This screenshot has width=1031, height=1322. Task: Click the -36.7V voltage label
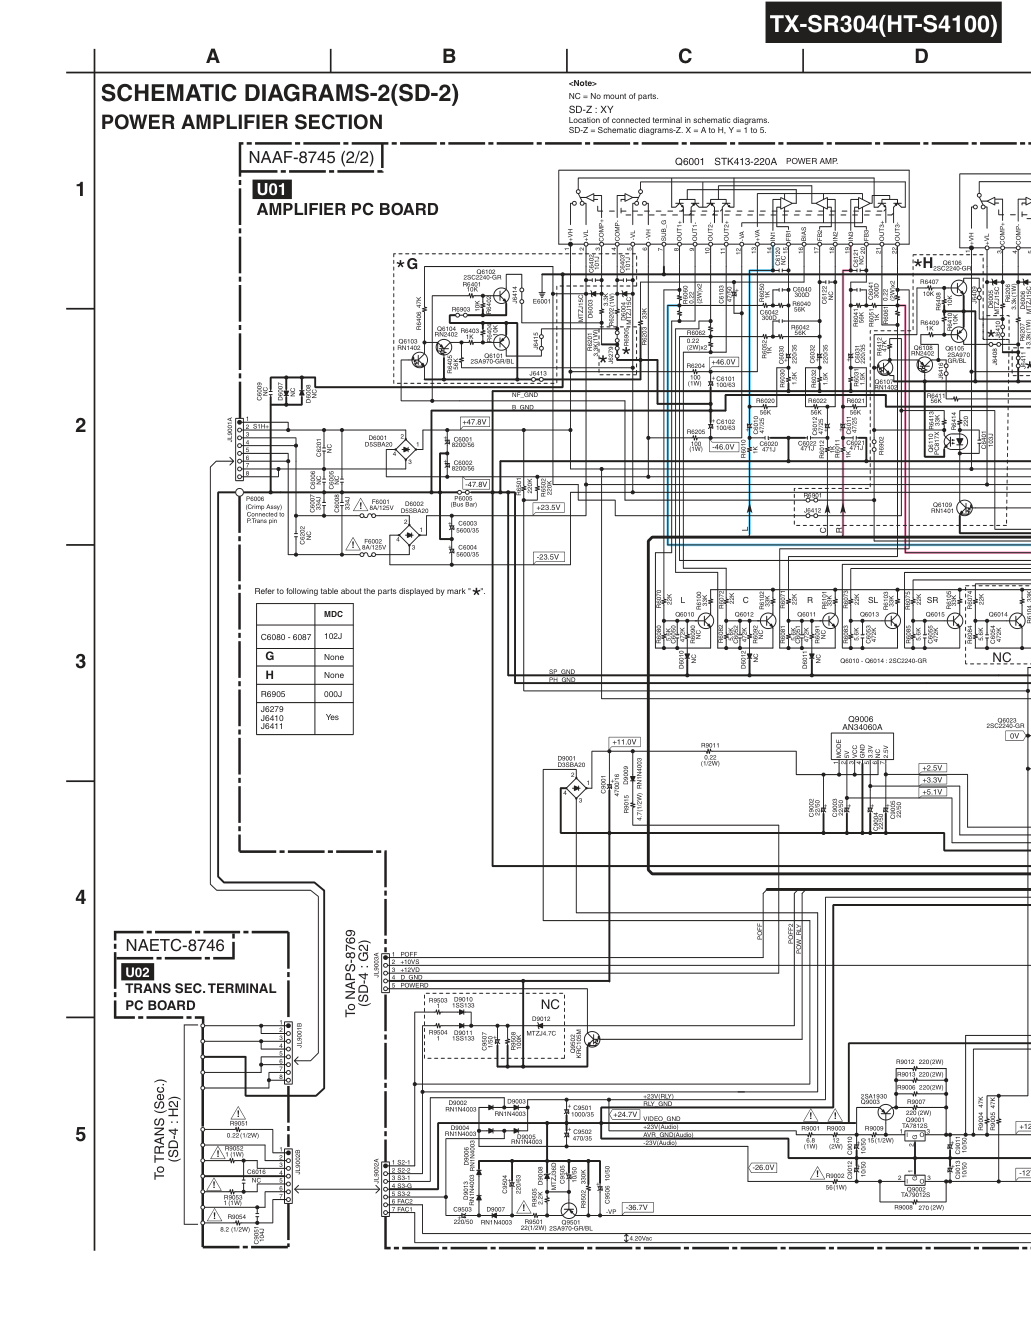pos(636,1207)
